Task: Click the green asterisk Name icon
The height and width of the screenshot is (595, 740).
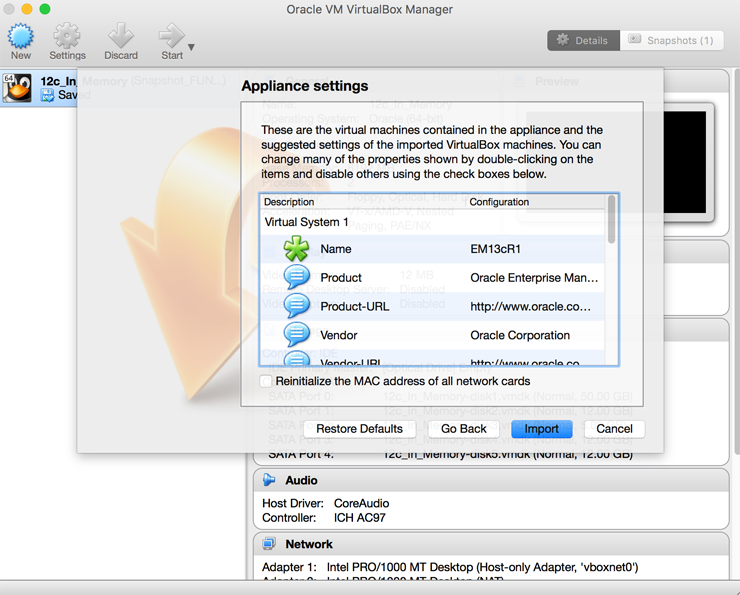Action: (296, 249)
